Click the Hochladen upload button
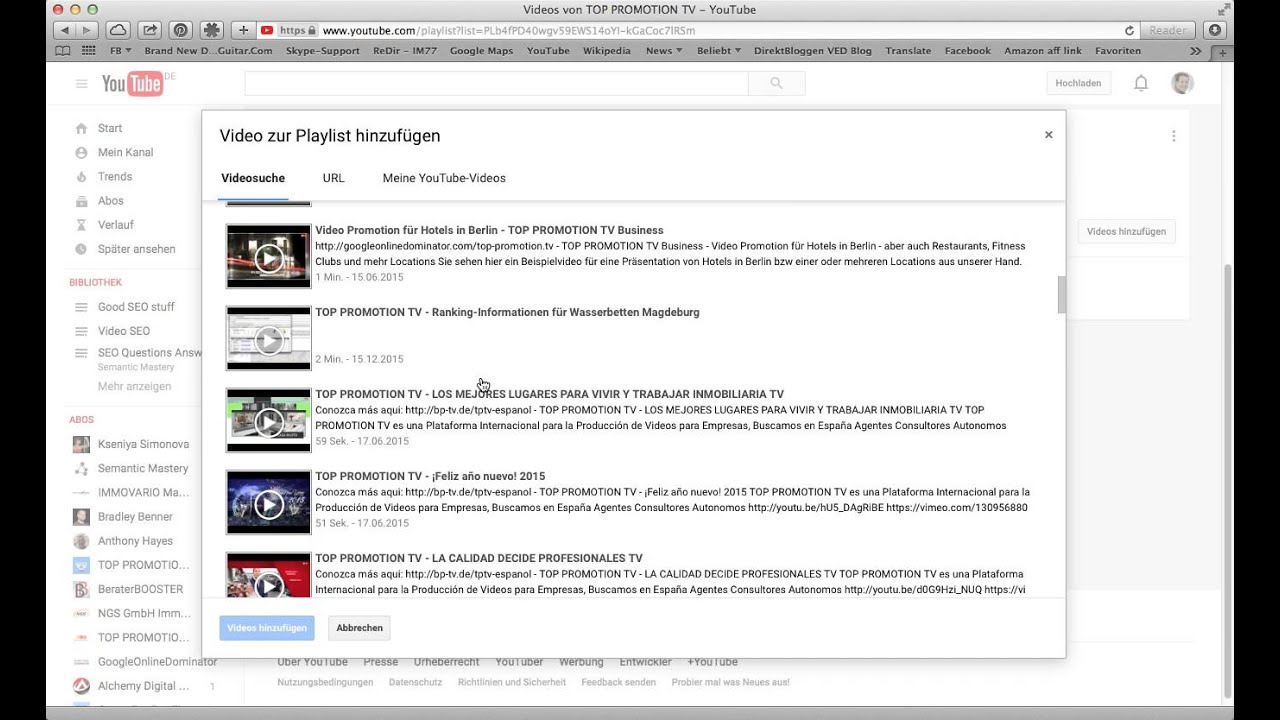 click(x=1078, y=83)
